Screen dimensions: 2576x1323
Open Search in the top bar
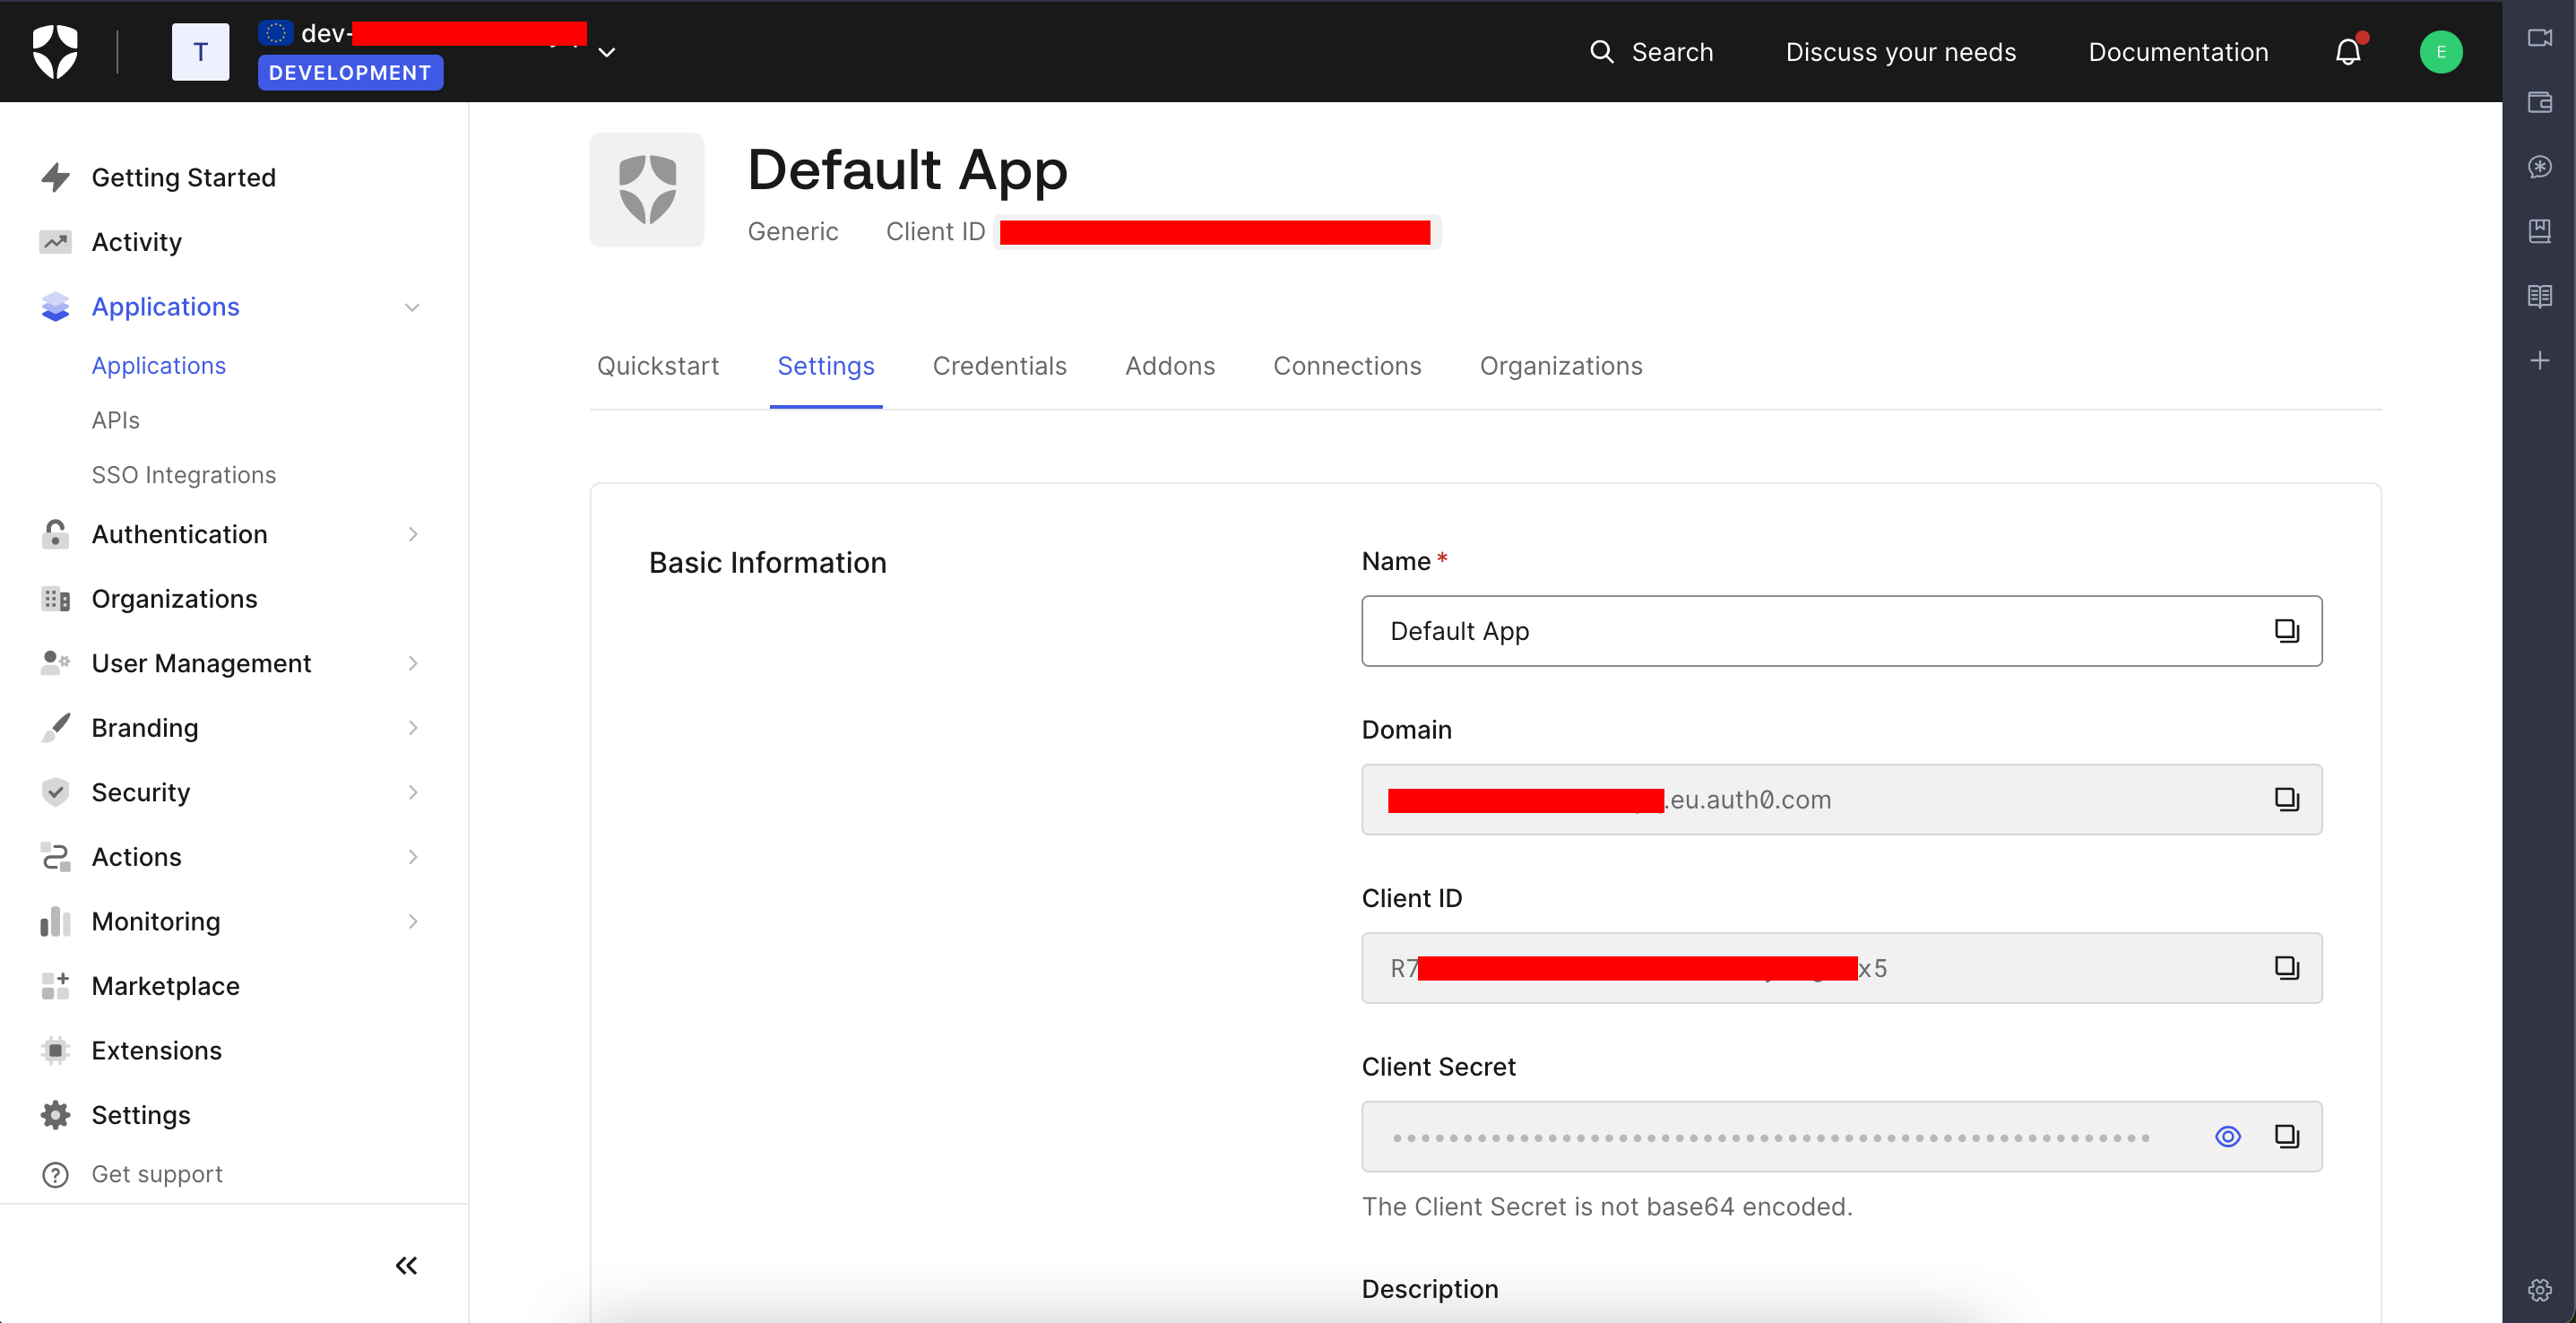pos(1651,52)
